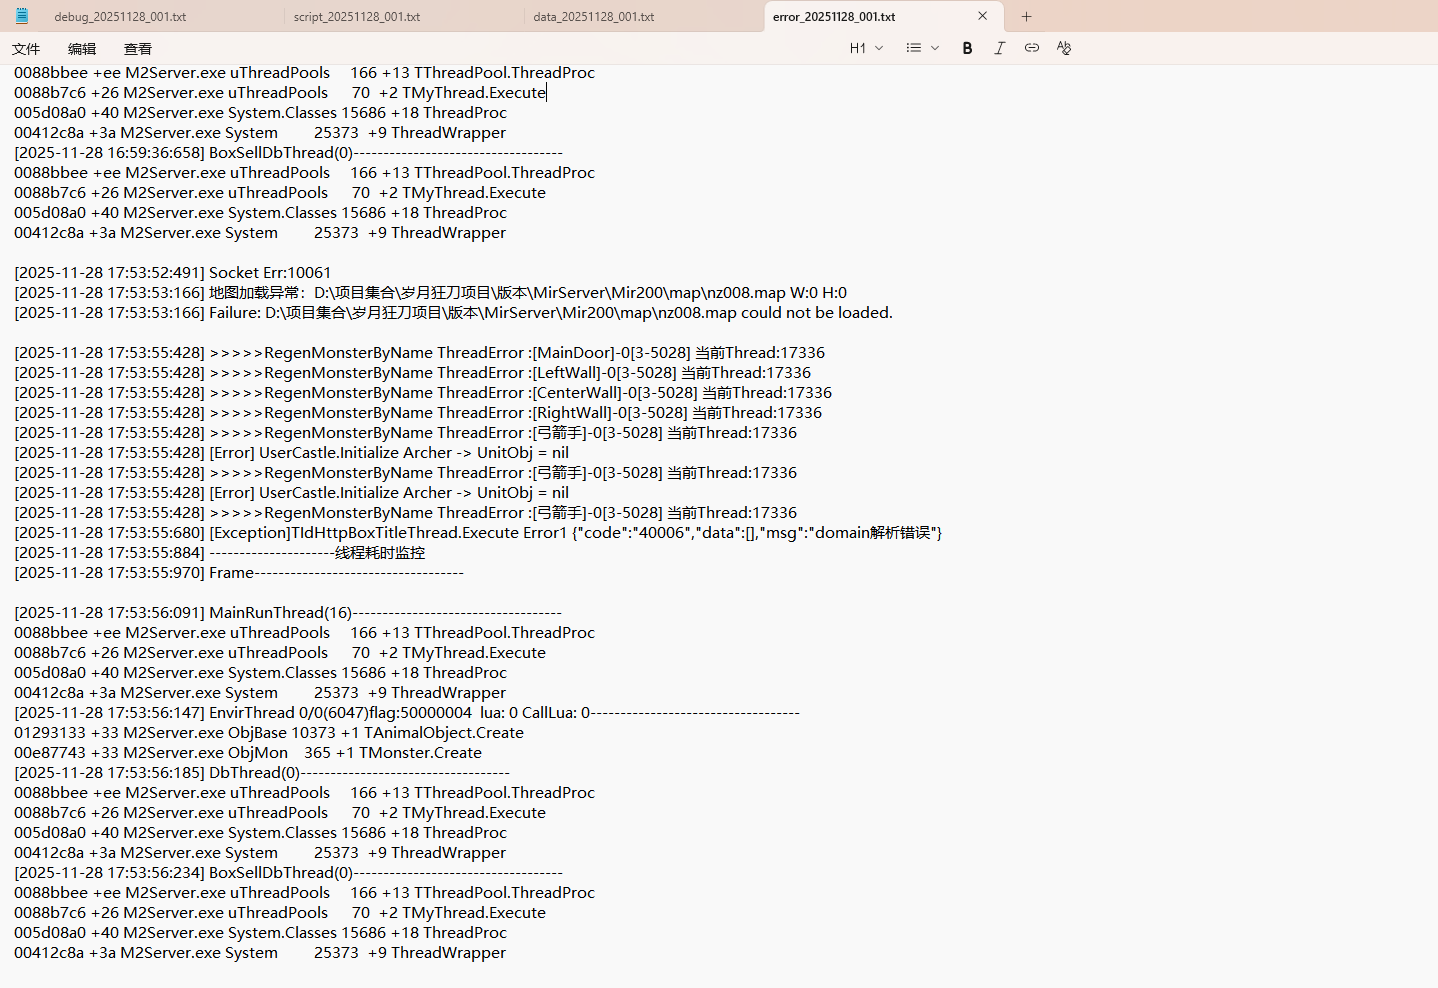Viewport: 1438px width, 988px height.
Task: Click the line containing domain解析错误
Action: pos(575,533)
